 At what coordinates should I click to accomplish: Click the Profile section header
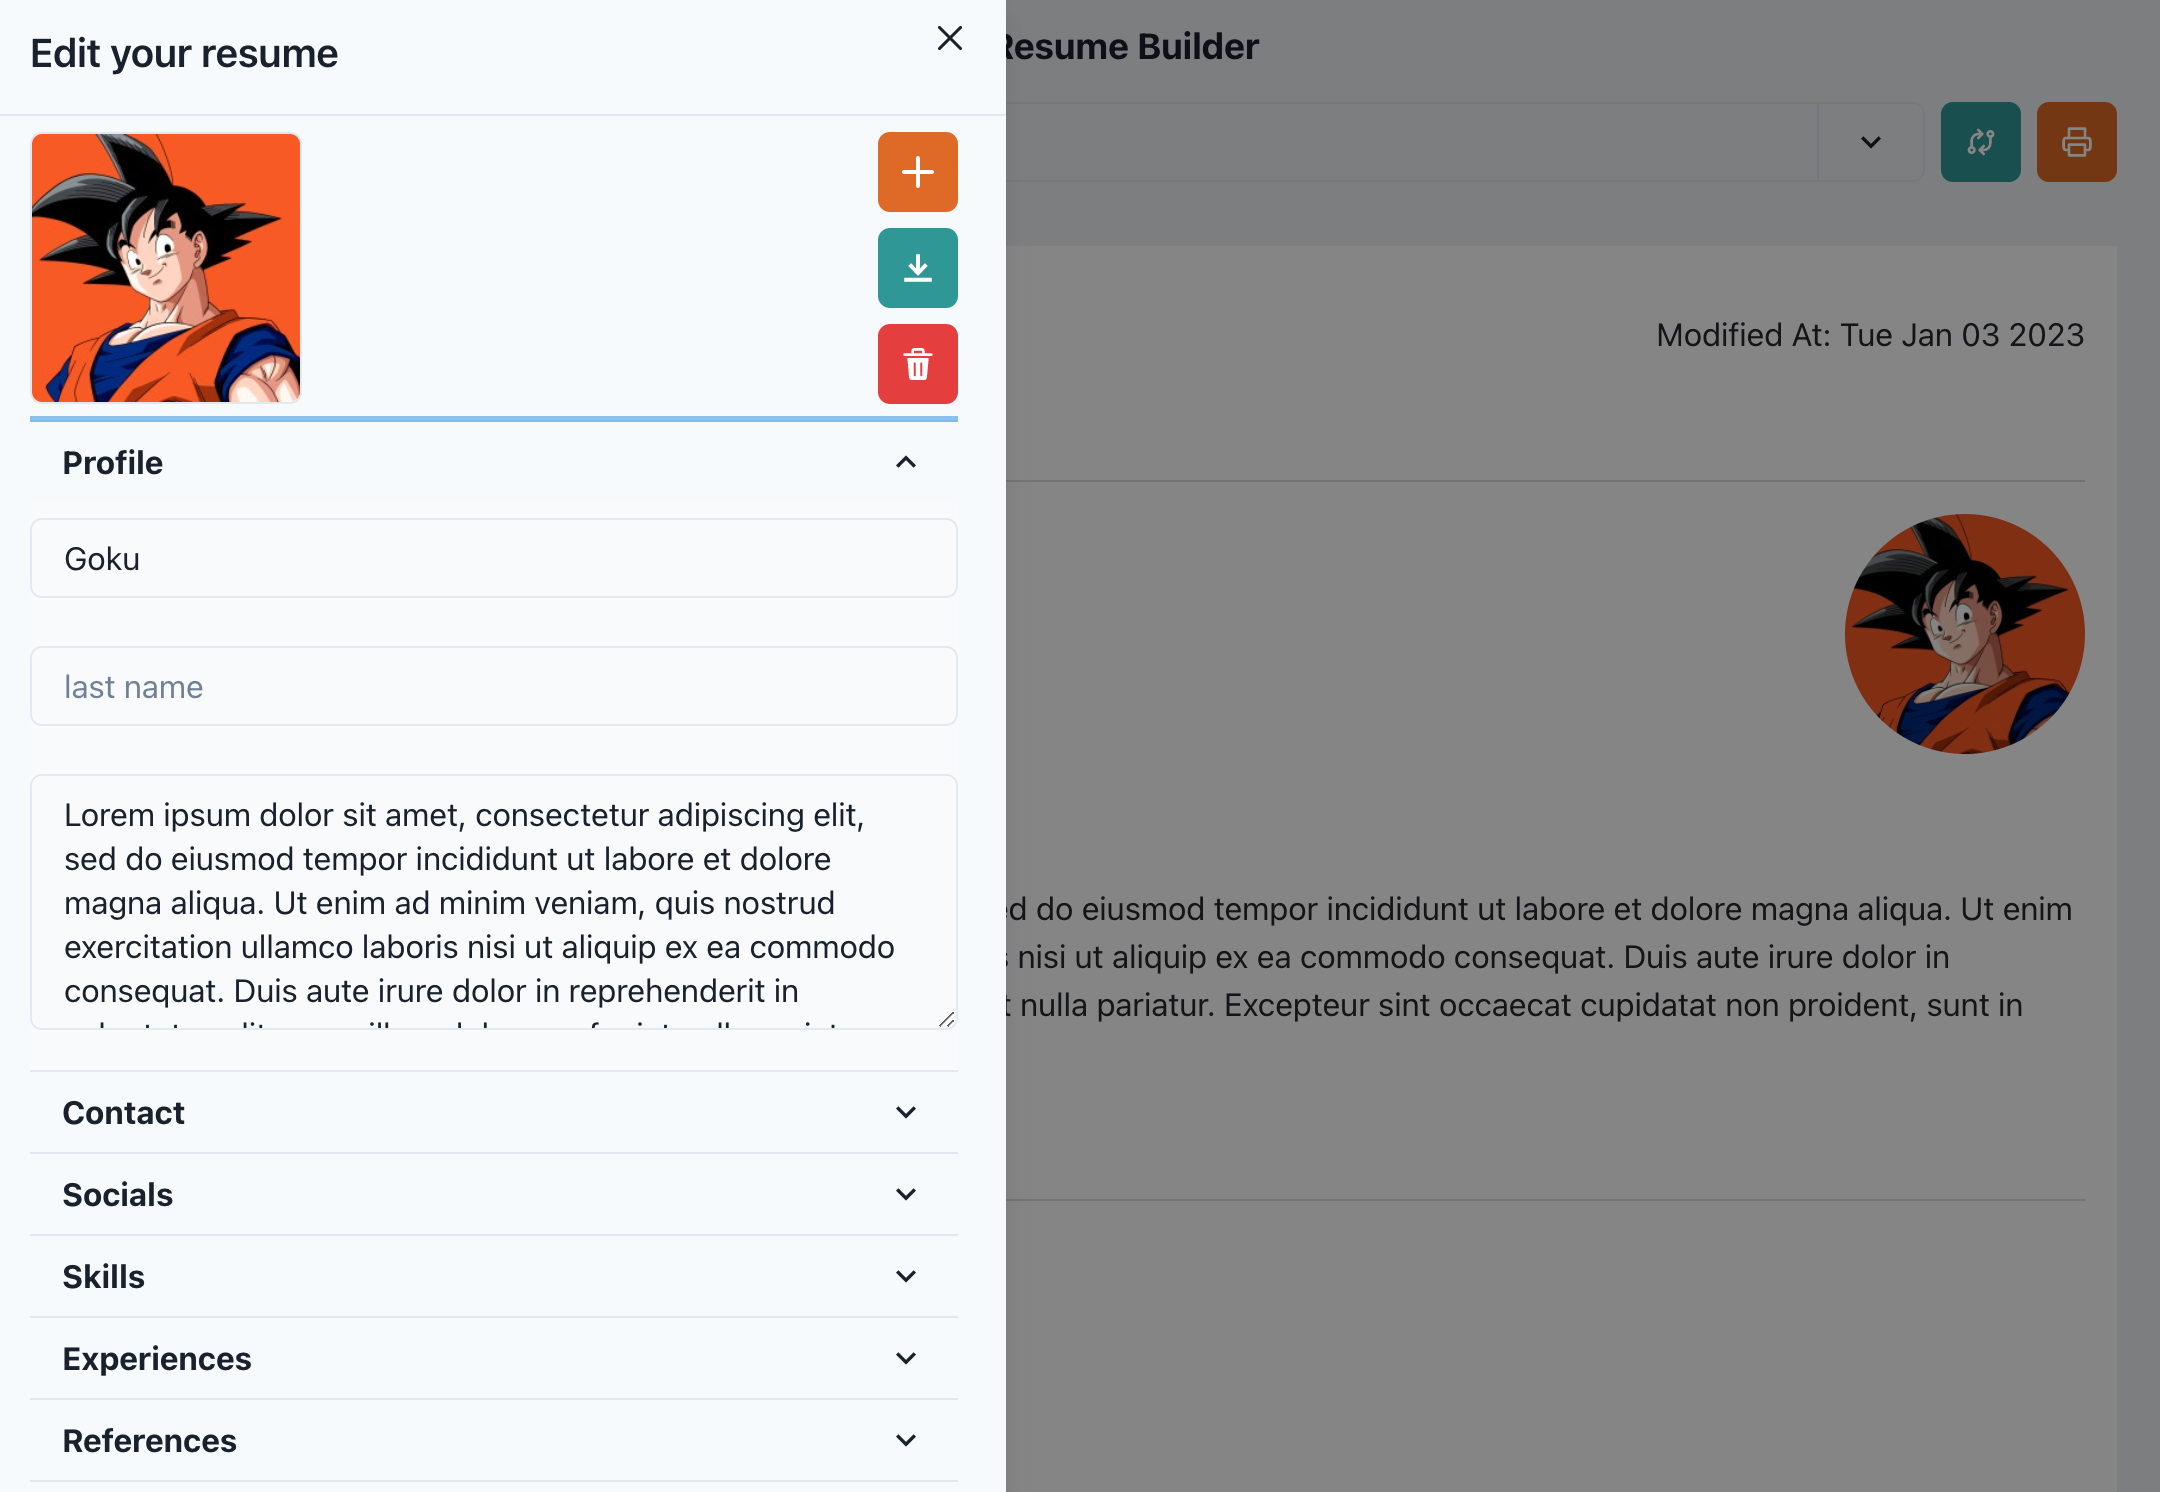tap(113, 462)
